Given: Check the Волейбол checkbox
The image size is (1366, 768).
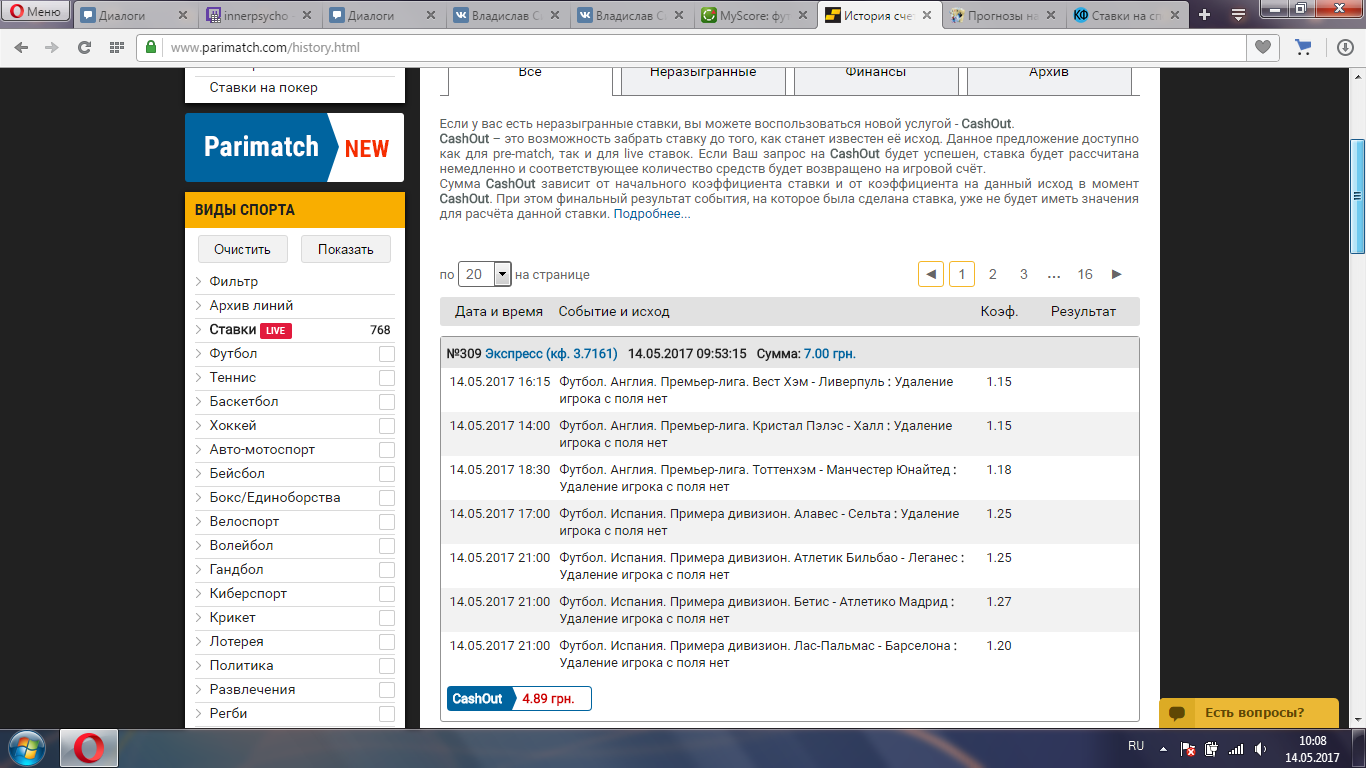Looking at the screenshot, I should pos(387,546).
